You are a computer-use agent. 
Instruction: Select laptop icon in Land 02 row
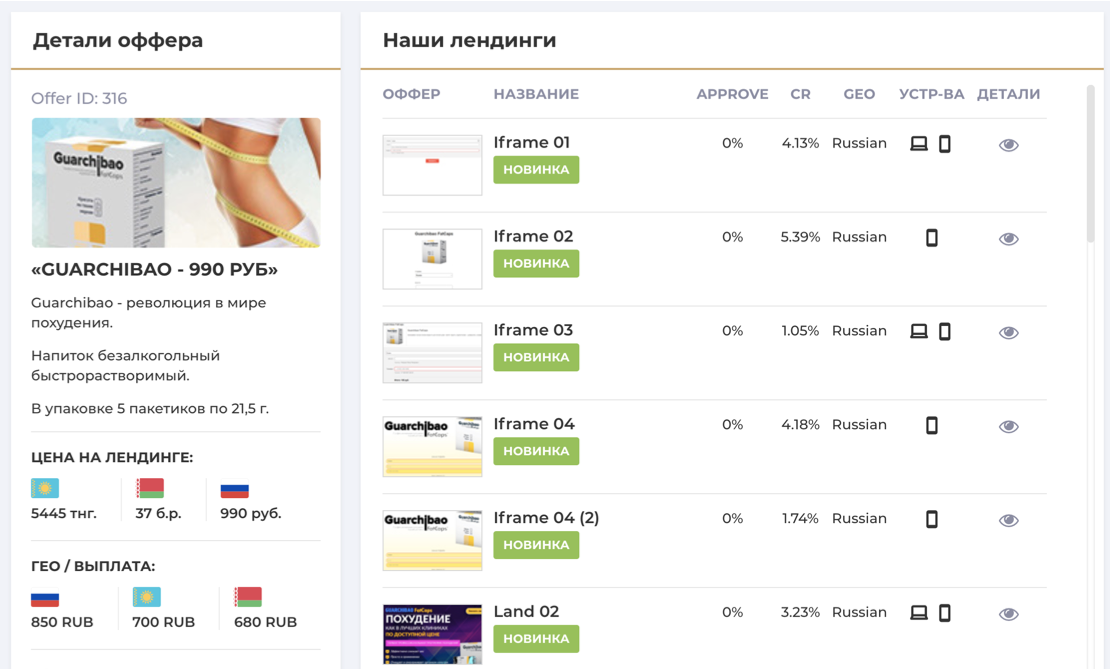[x=918, y=613]
